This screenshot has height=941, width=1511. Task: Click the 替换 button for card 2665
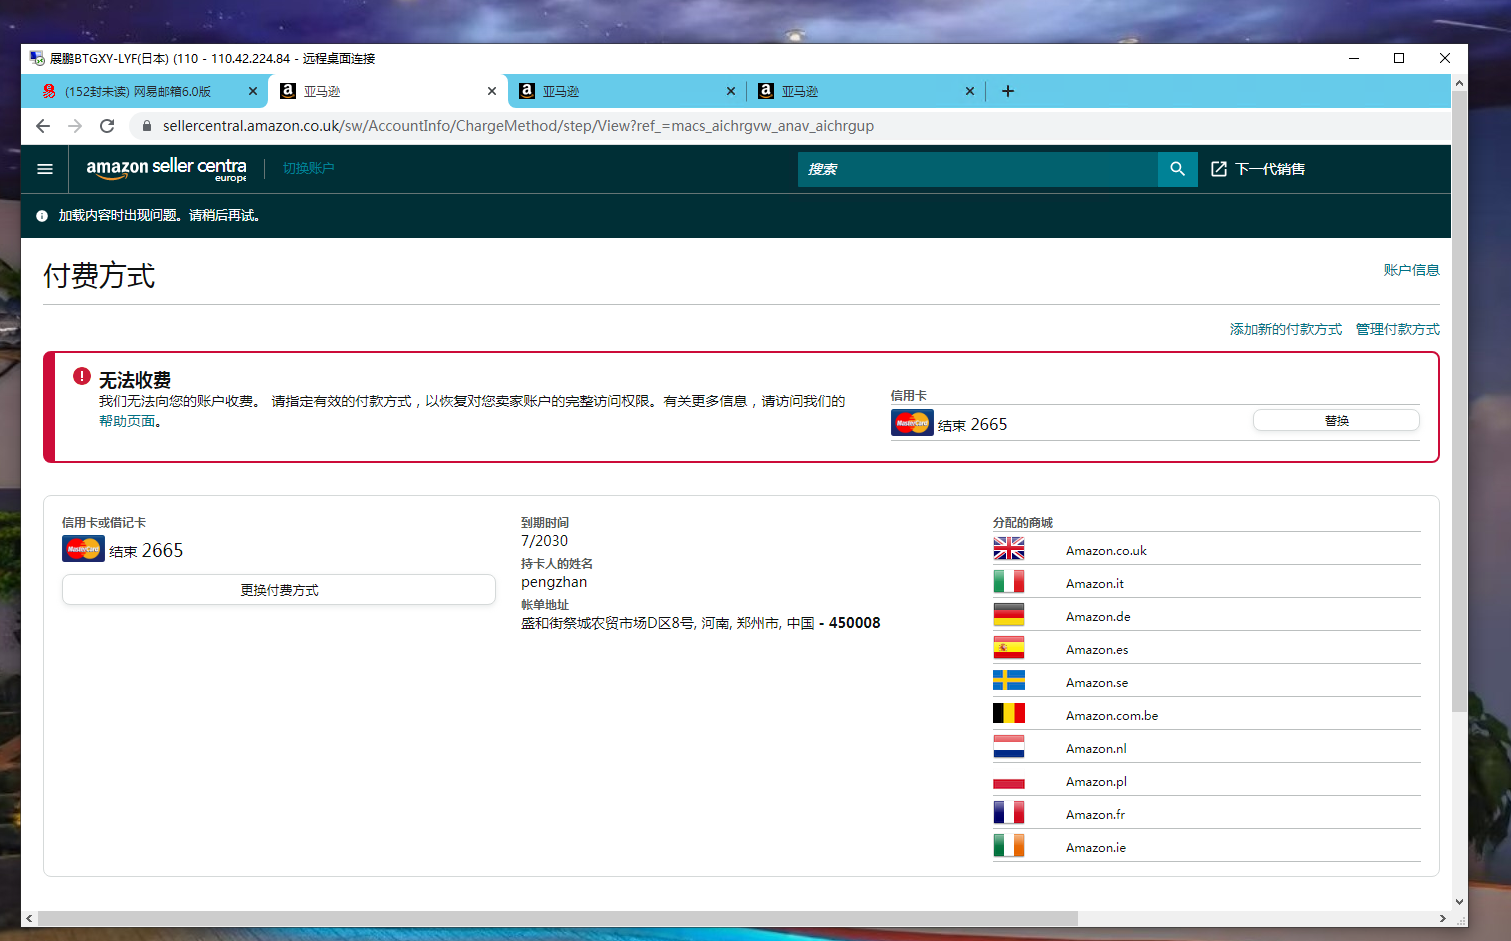click(x=1335, y=421)
